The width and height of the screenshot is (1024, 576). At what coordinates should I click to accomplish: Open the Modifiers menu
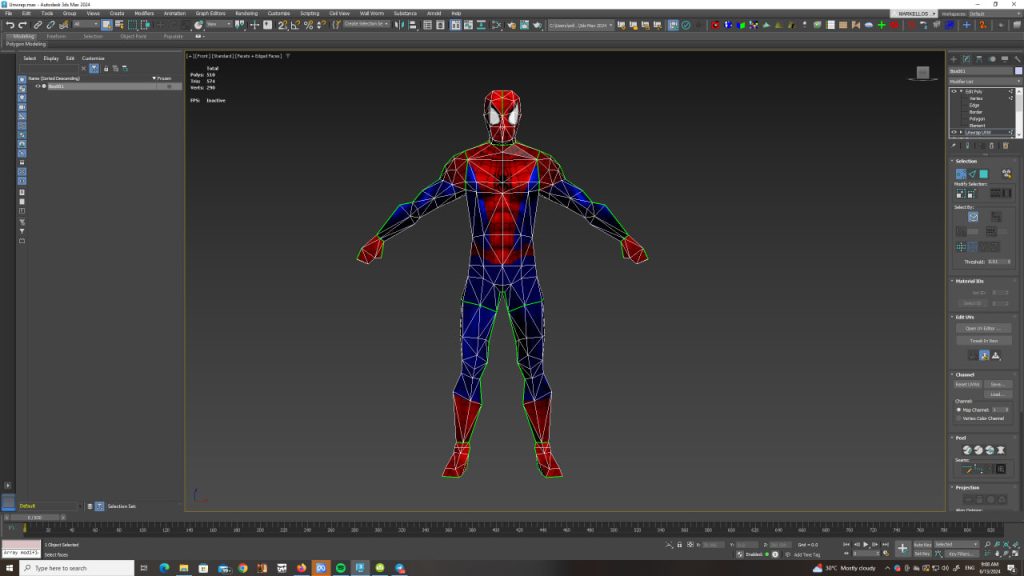tap(144, 13)
